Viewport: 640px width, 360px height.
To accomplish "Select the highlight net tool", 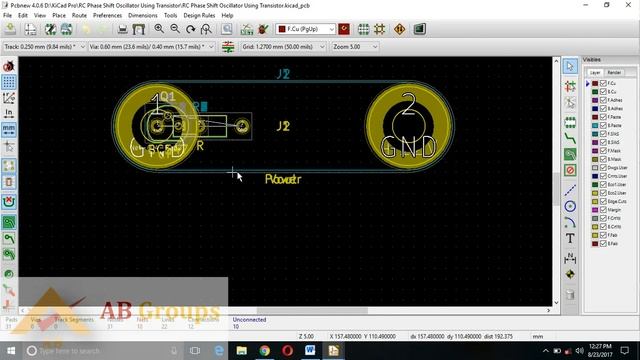I will 570,86.
